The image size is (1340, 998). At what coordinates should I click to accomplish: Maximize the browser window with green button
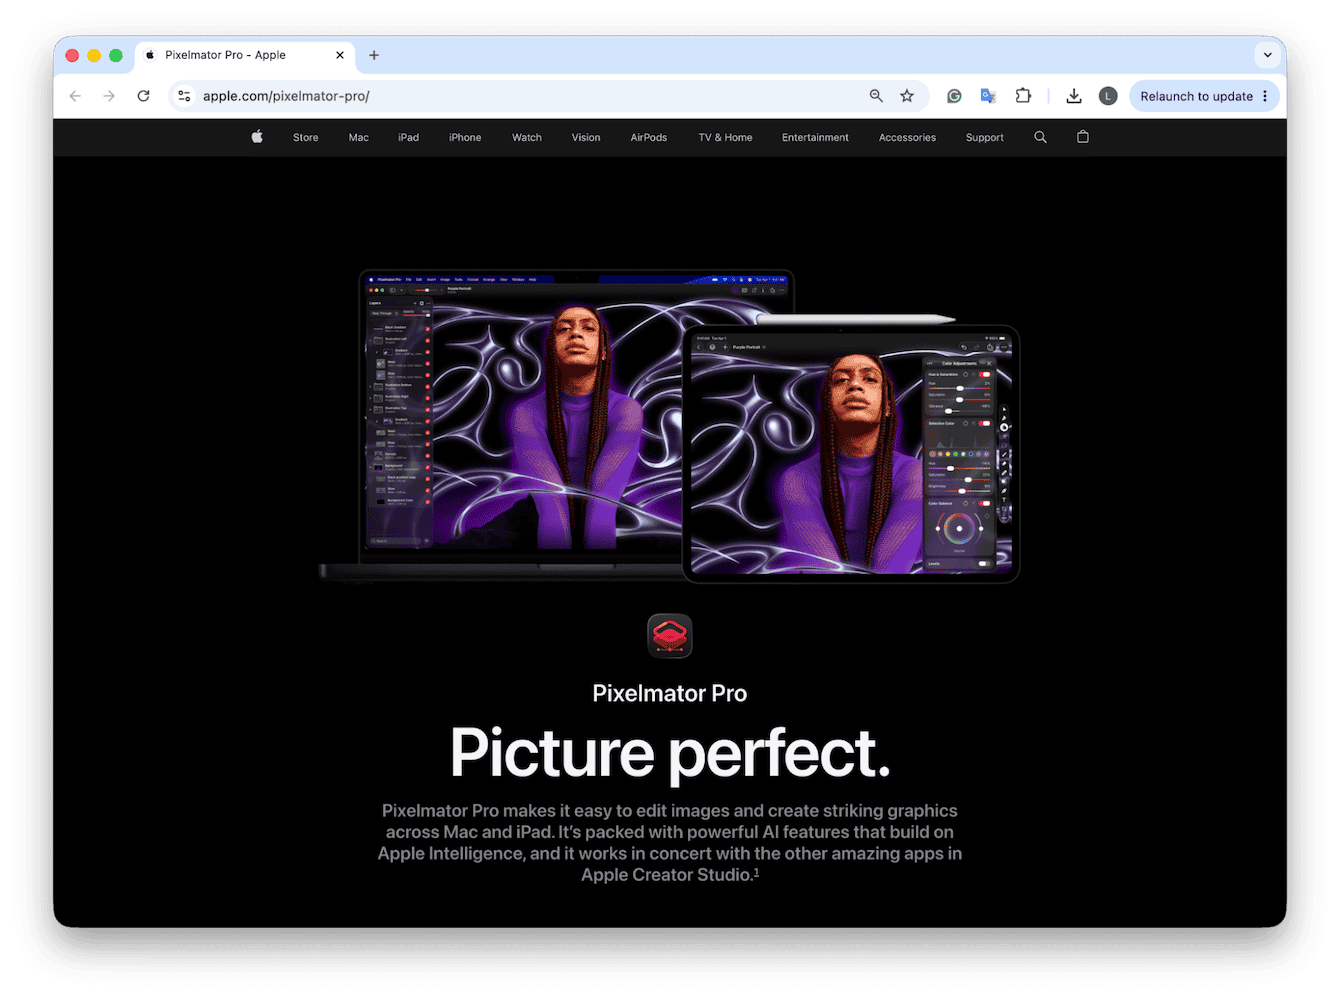click(x=116, y=55)
